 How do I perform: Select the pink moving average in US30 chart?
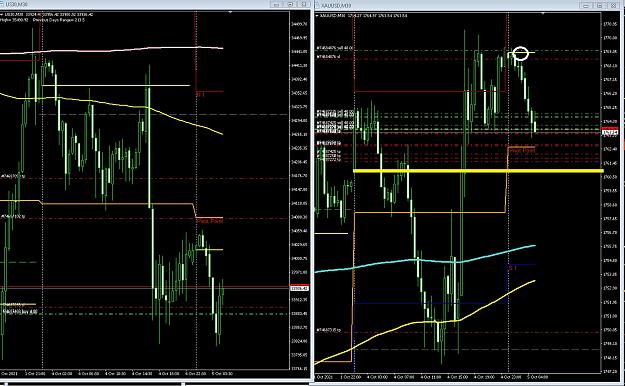[x=112, y=50]
